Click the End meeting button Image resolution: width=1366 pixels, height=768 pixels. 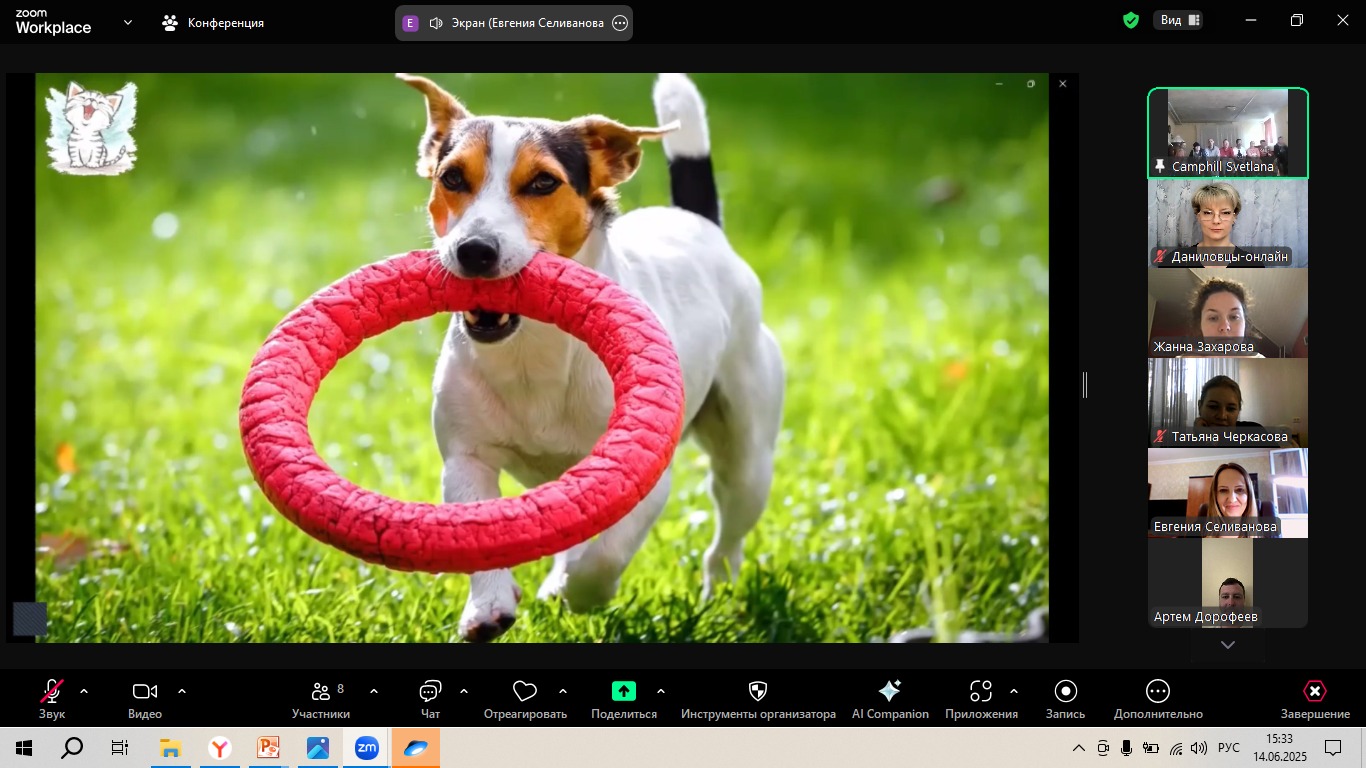[x=1315, y=692]
